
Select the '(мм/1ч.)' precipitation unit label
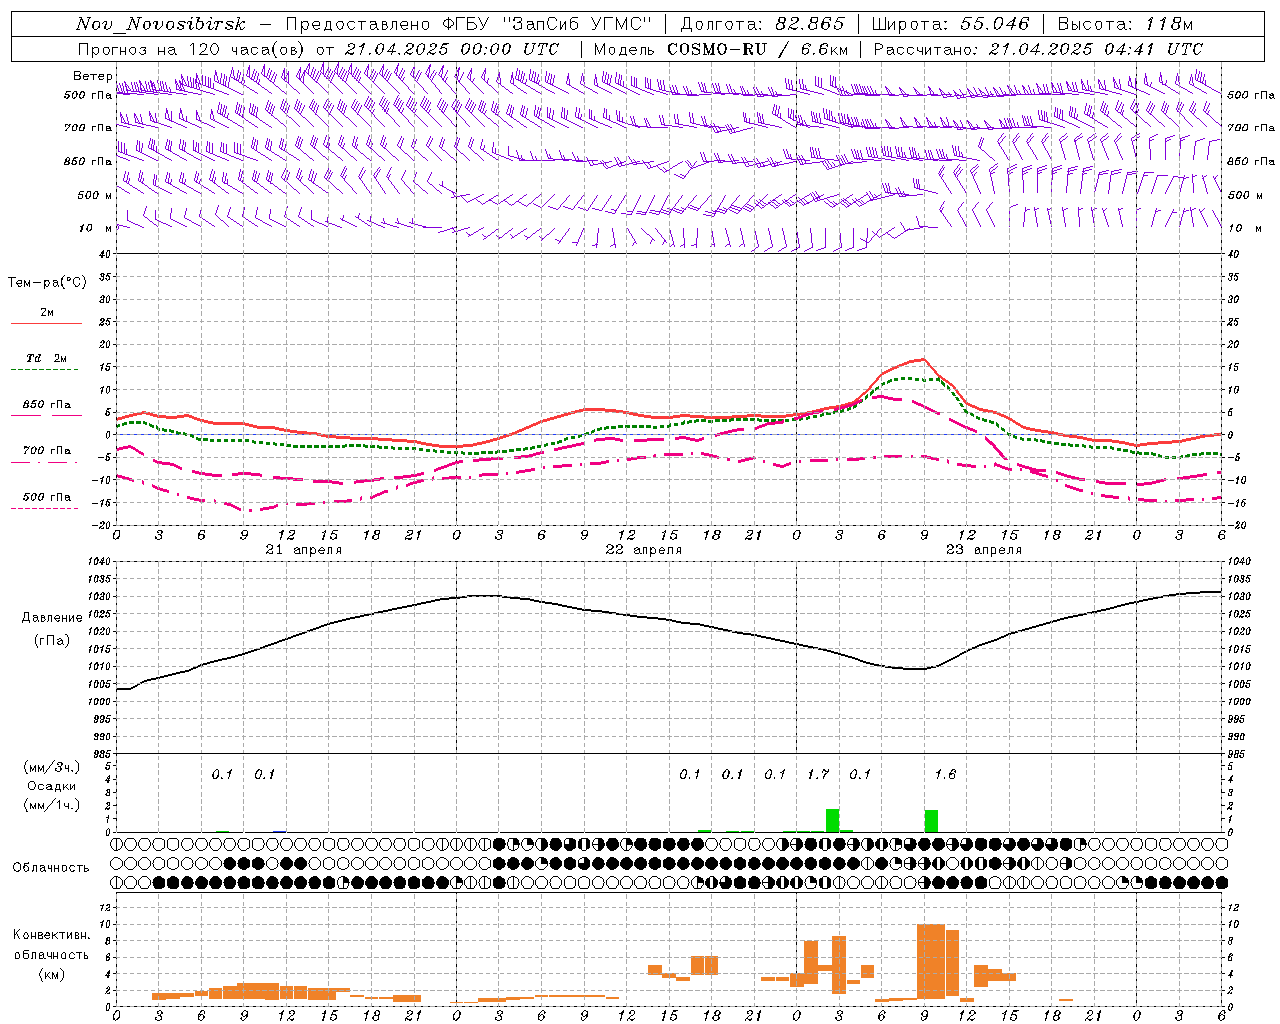tap(51, 806)
